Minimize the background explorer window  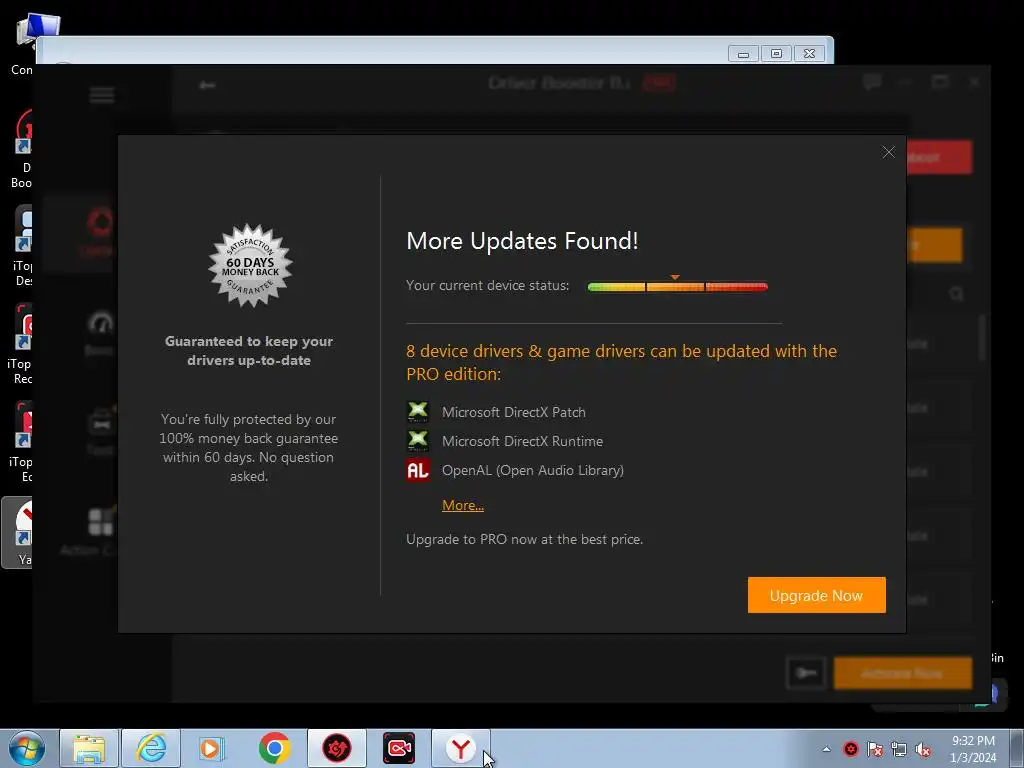click(x=743, y=54)
